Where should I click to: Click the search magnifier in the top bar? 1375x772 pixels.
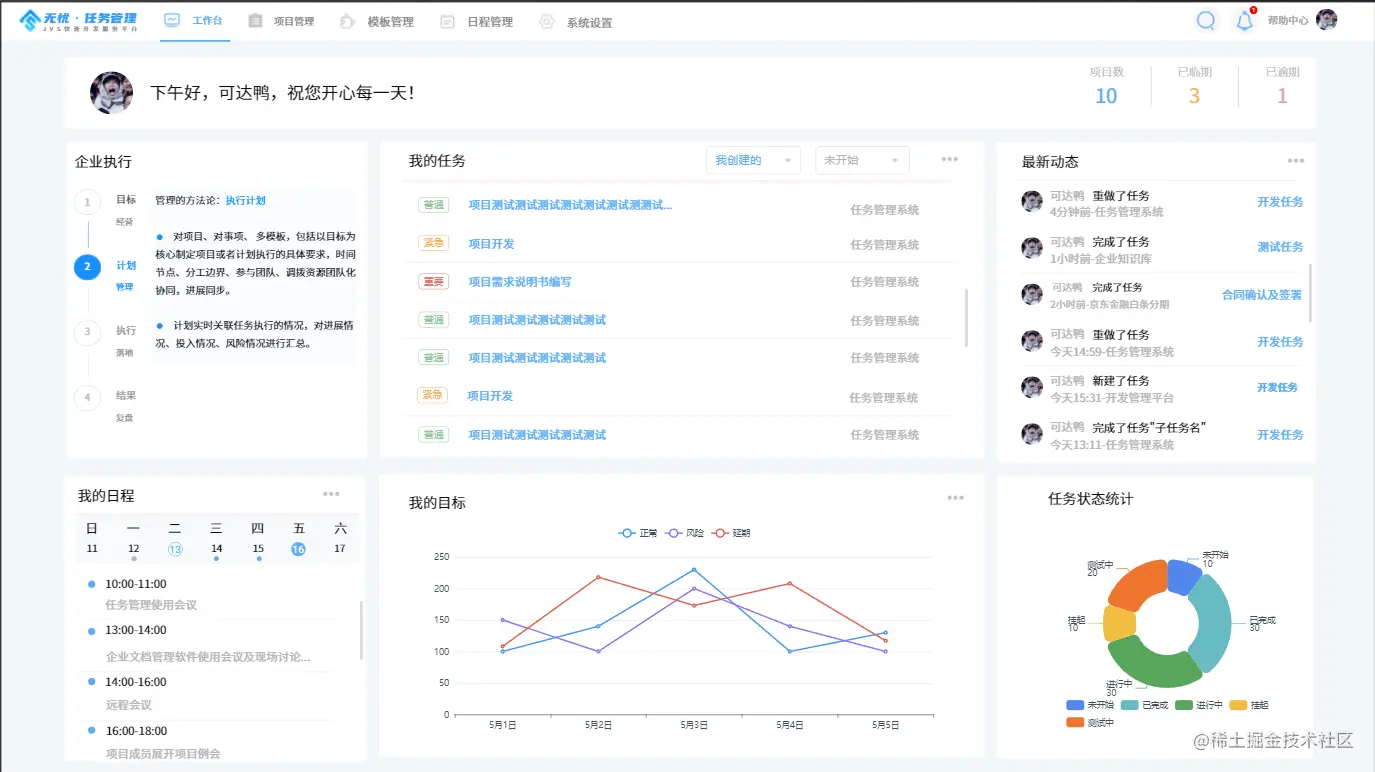pyautogui.click(x=1206, y=20)
